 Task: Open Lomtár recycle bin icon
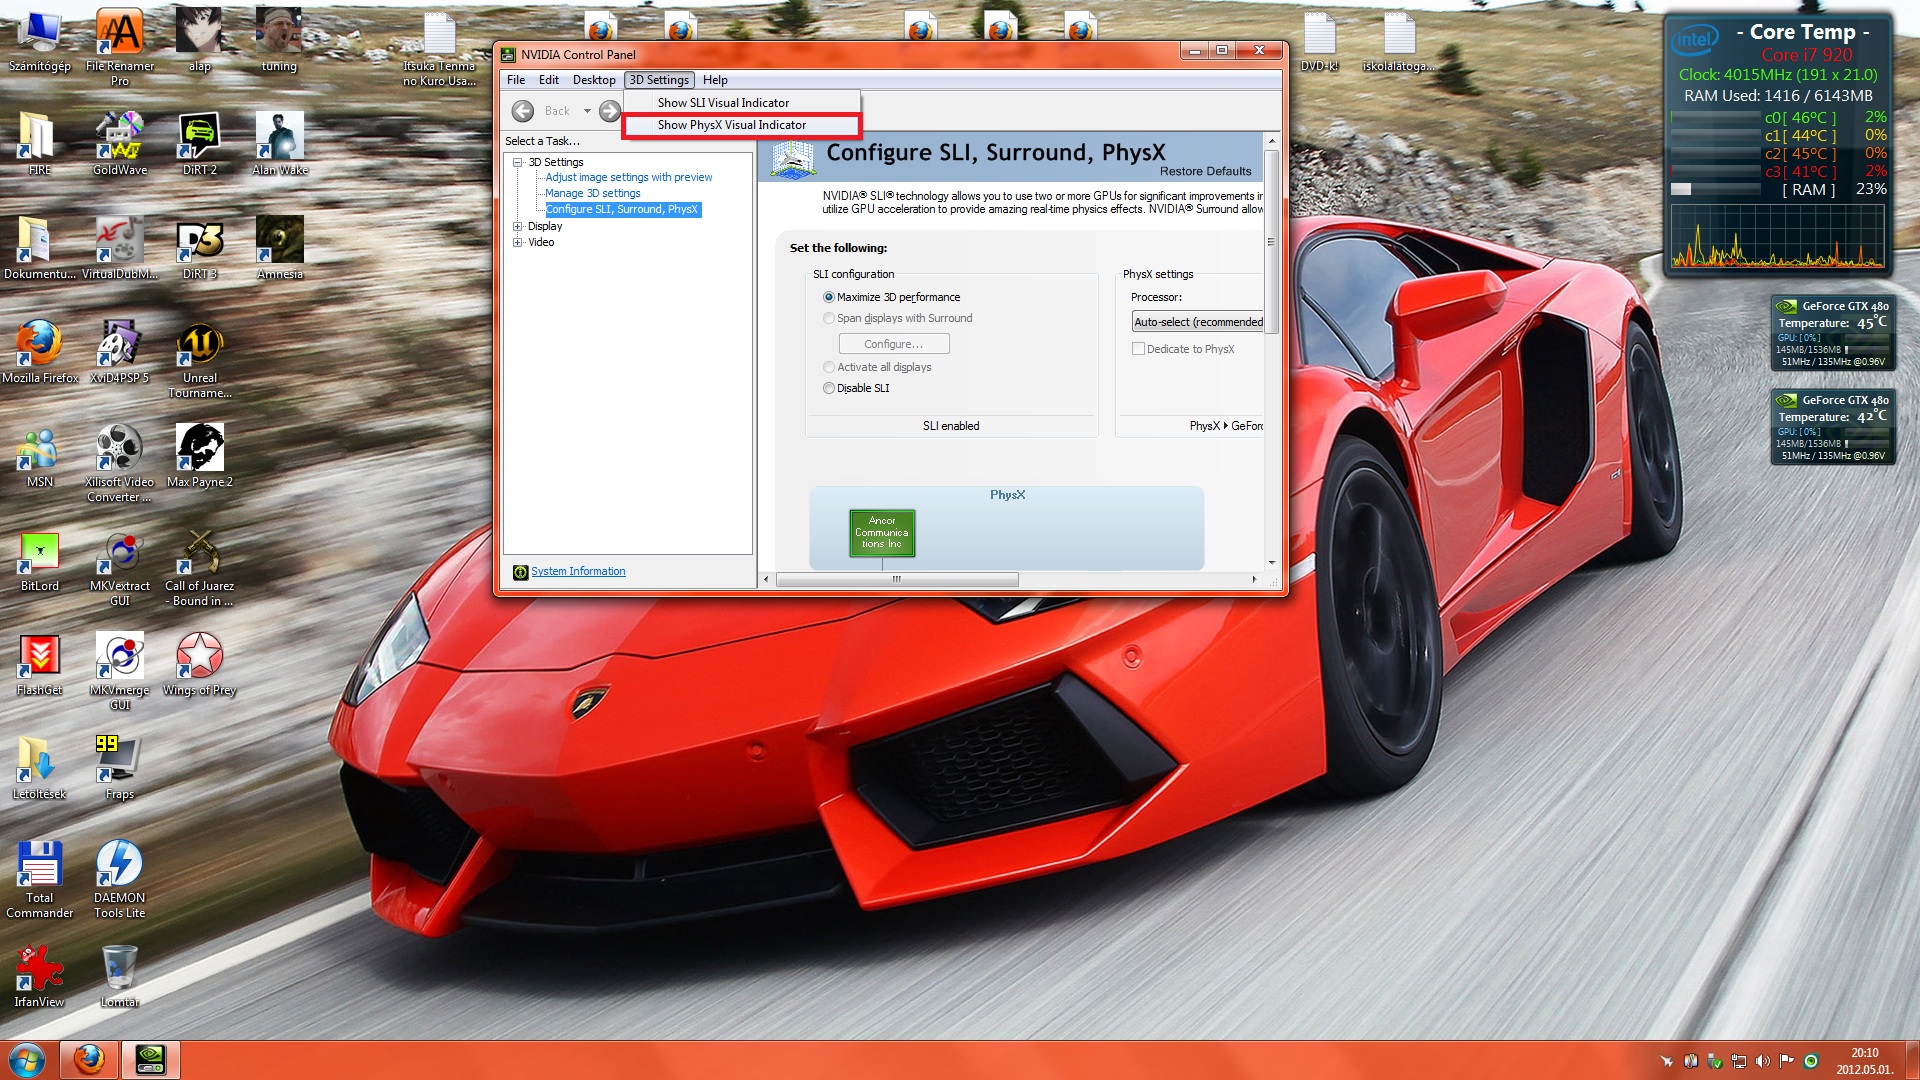(x=120, y=975)
